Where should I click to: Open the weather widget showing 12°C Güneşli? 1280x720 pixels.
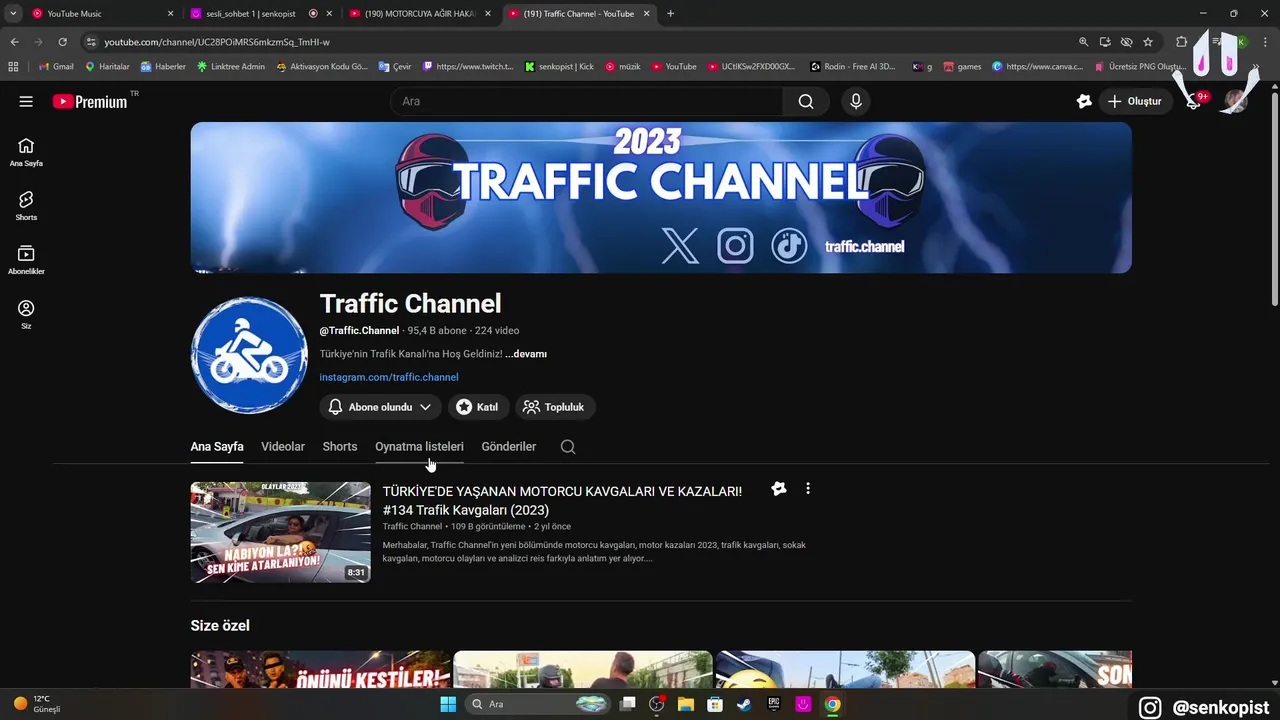tap(38, 704)
